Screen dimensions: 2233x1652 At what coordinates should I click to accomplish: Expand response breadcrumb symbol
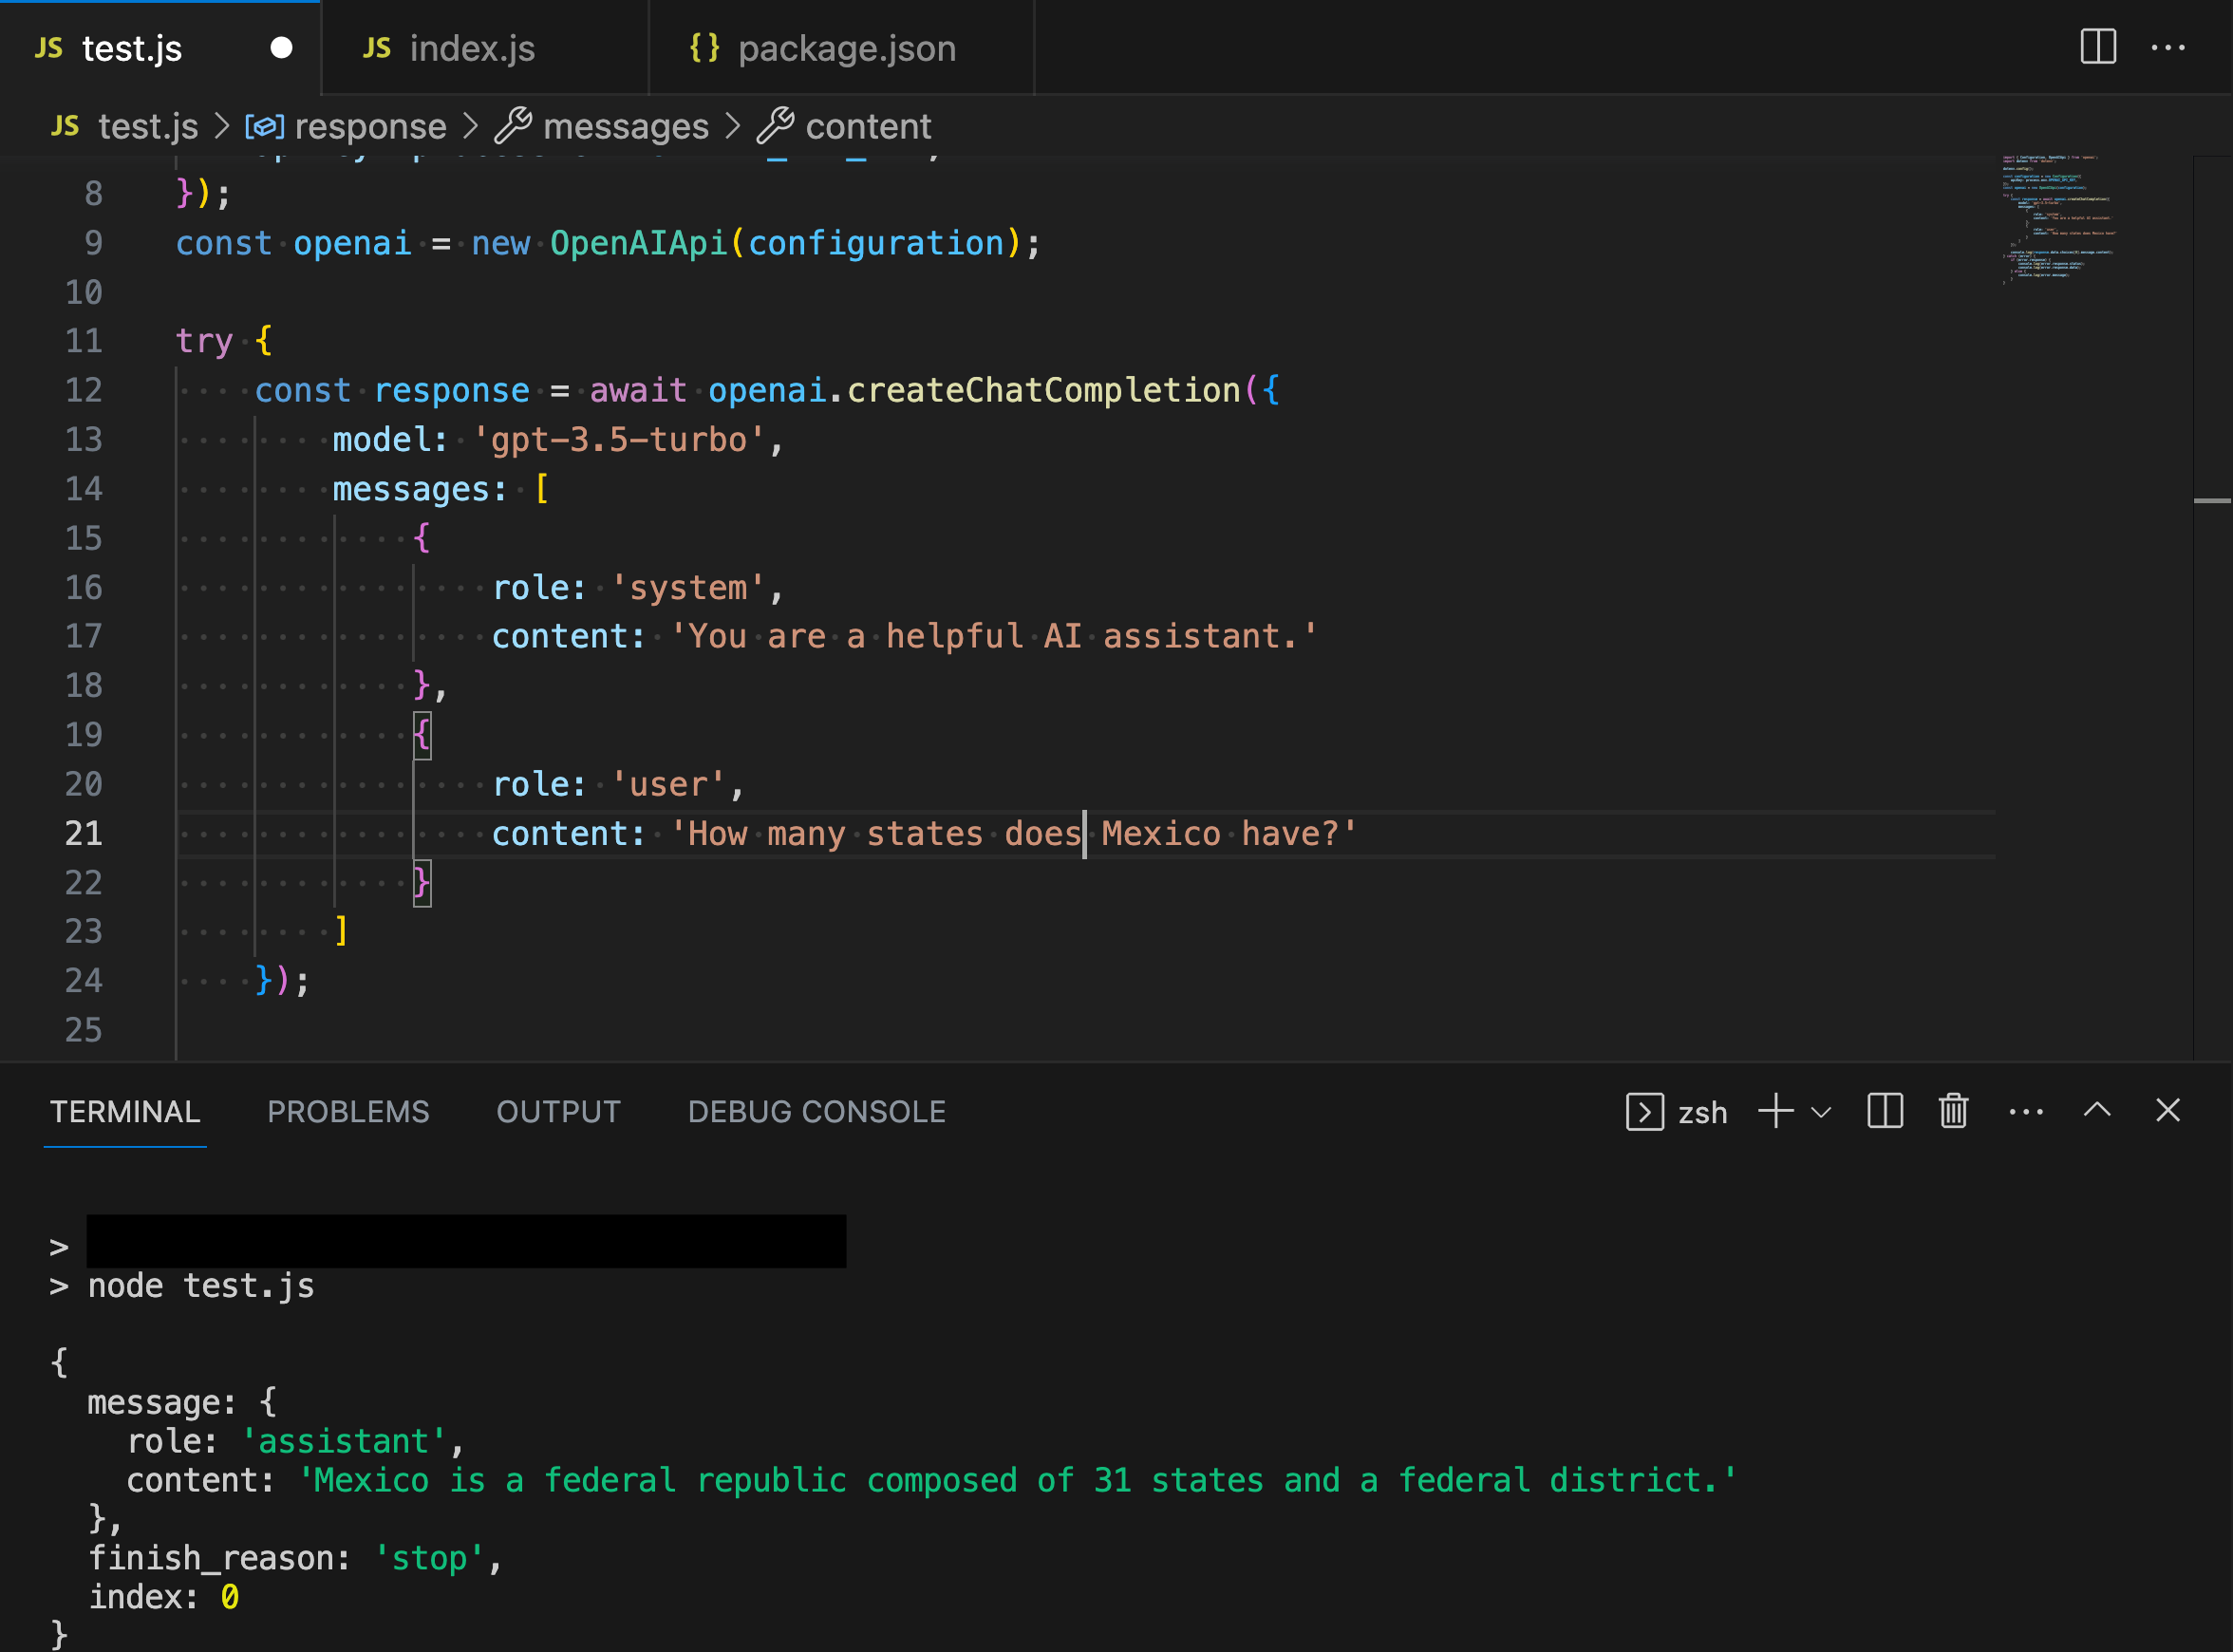click(x=369, y=127)
